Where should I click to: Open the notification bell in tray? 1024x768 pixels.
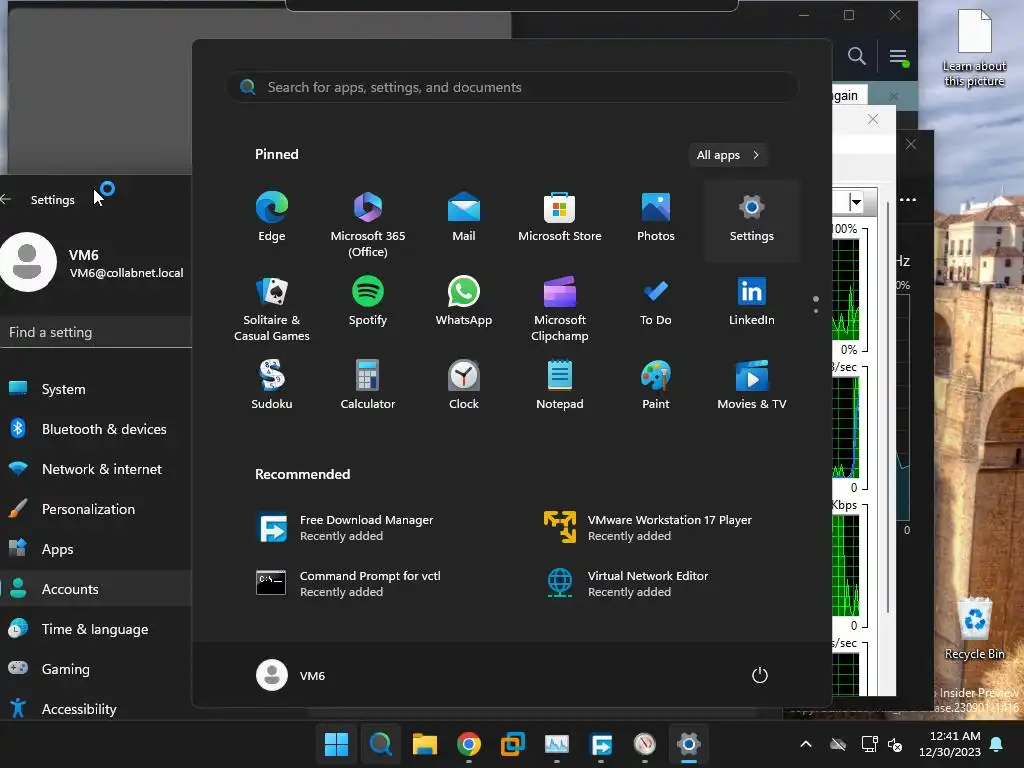click(x=997, y=744)
